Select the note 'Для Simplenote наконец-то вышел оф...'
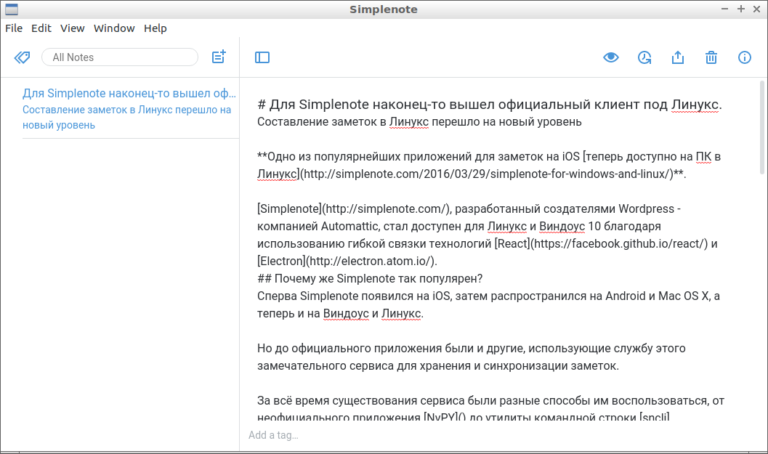This screenshot has height=454, width=768. [x=130, y=109]
